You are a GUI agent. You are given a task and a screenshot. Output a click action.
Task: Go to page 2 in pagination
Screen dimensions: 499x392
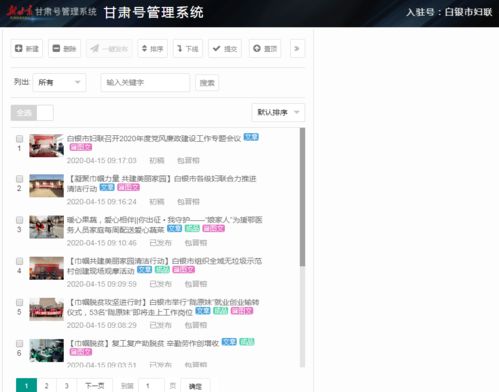click(47, 386)
